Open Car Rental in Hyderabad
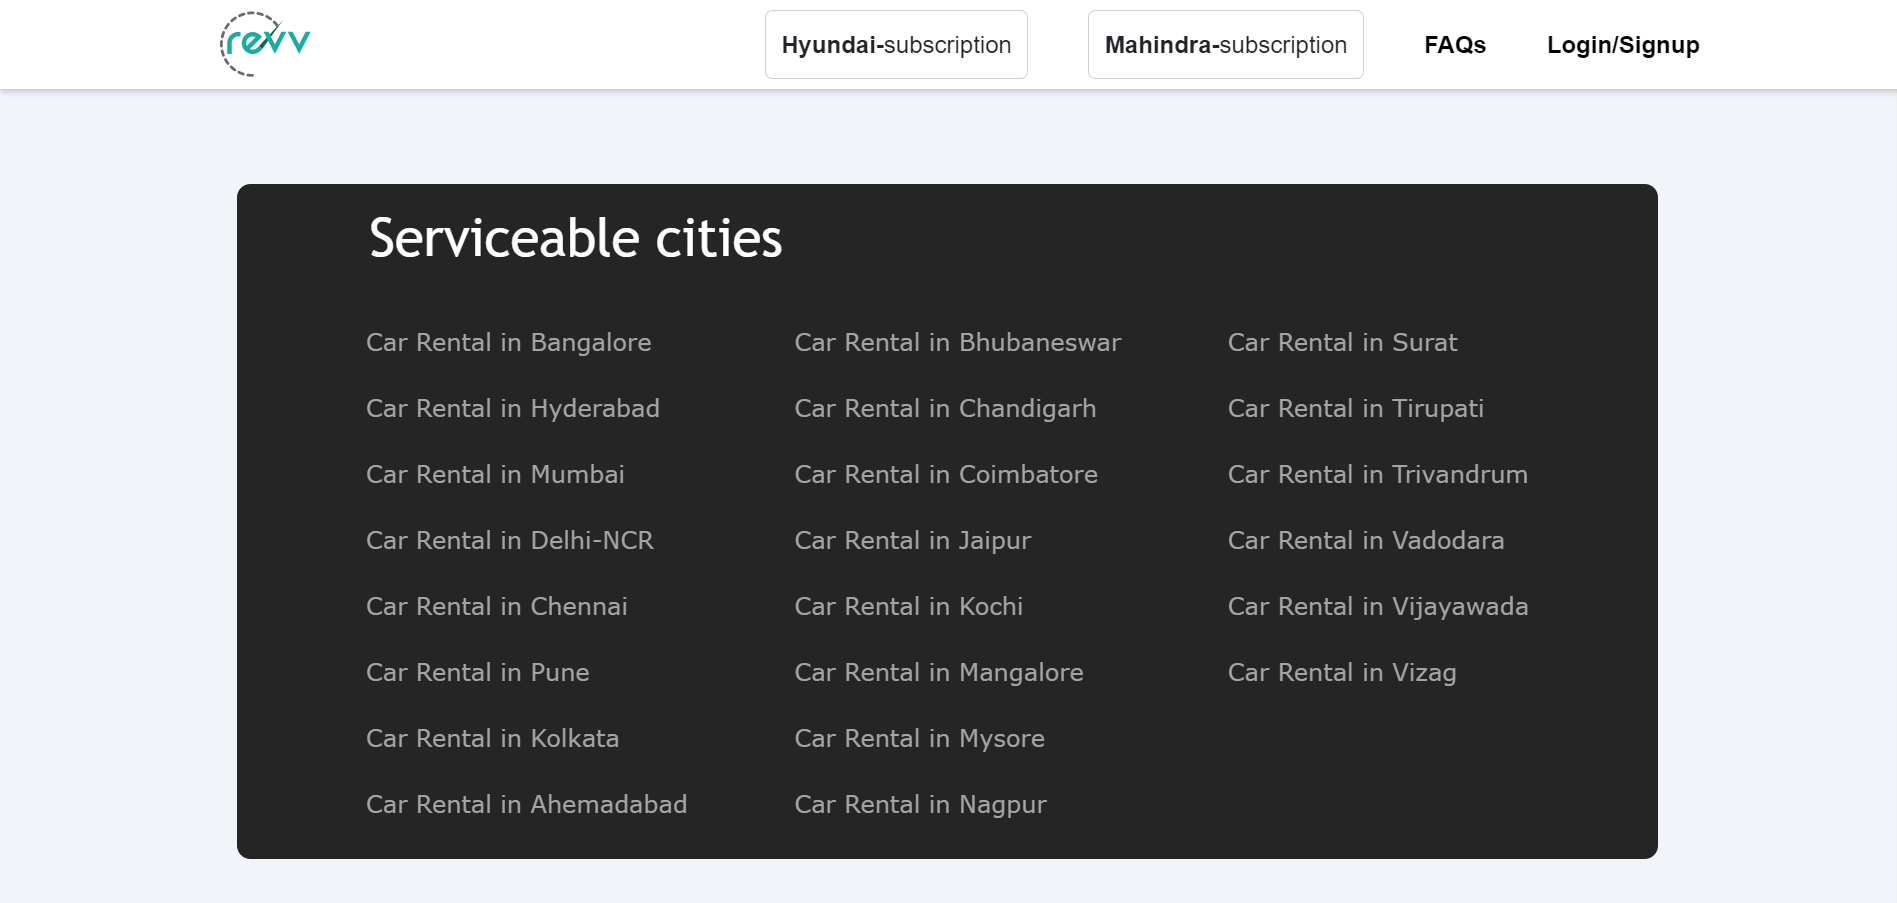The height and width of the screenshot is (903, 1897). point(513,408)
